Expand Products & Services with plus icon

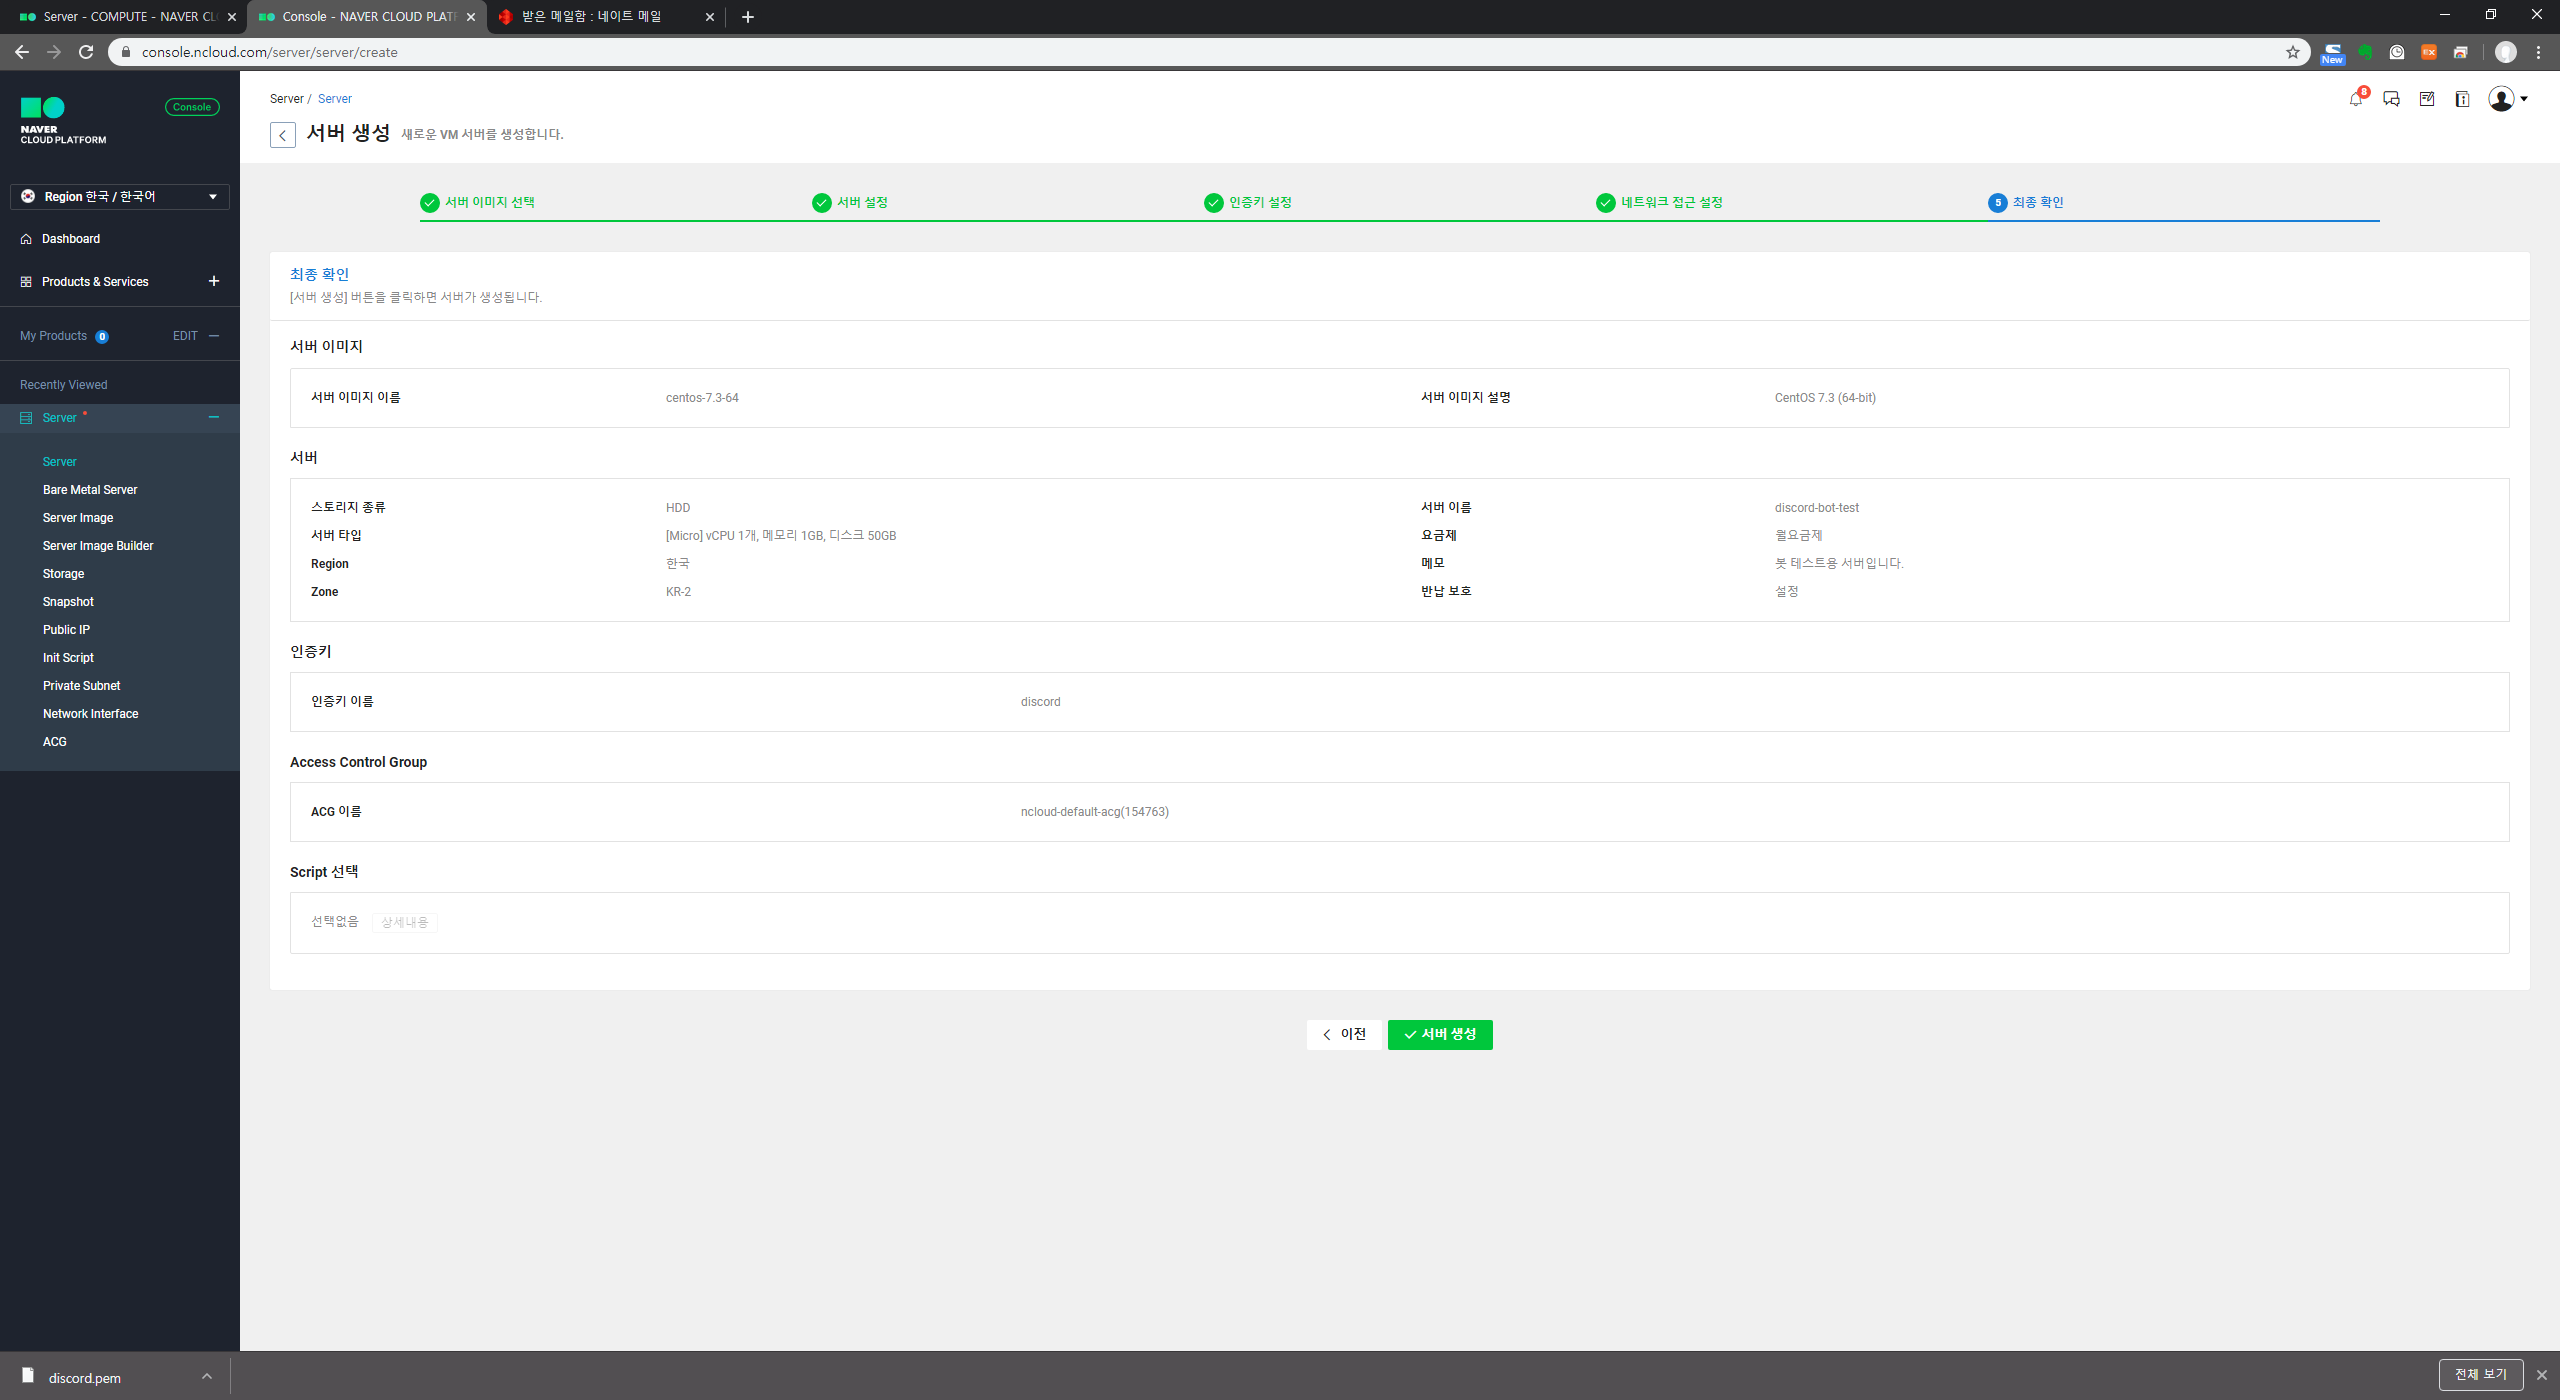point(213,281)
